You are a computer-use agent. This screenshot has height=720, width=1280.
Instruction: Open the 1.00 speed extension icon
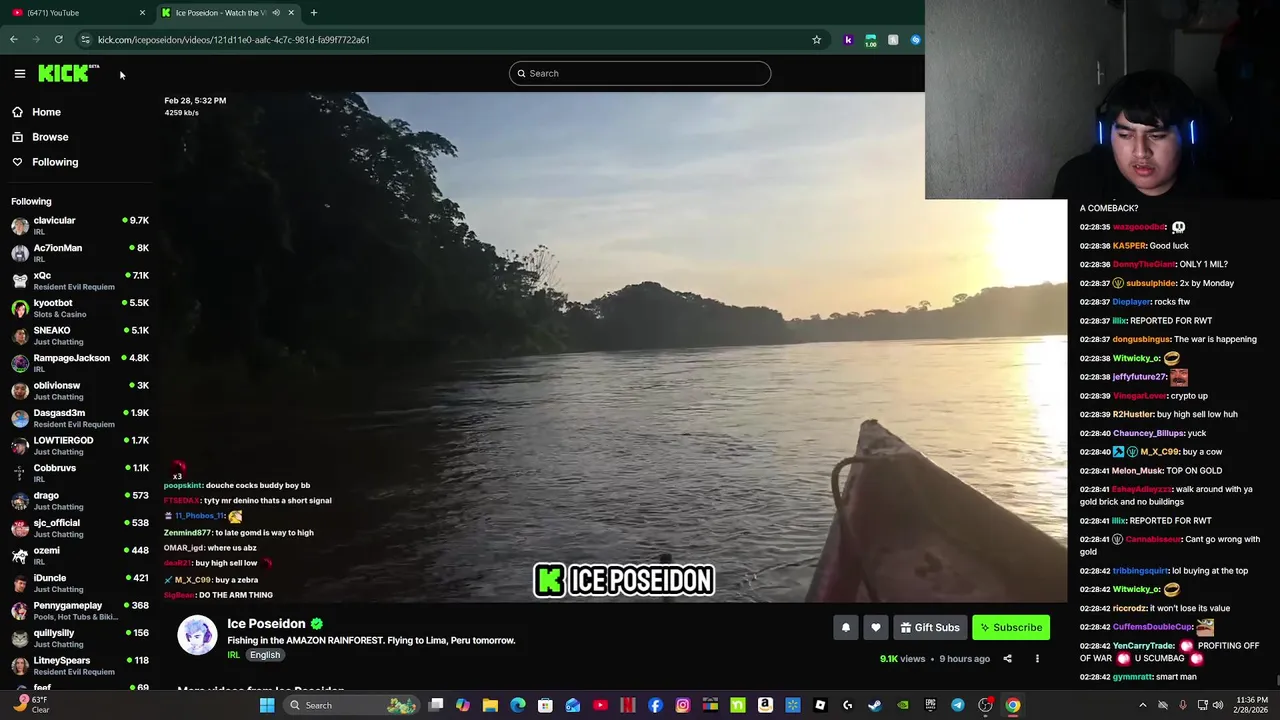pyautogui.click(x=871, y=40)
